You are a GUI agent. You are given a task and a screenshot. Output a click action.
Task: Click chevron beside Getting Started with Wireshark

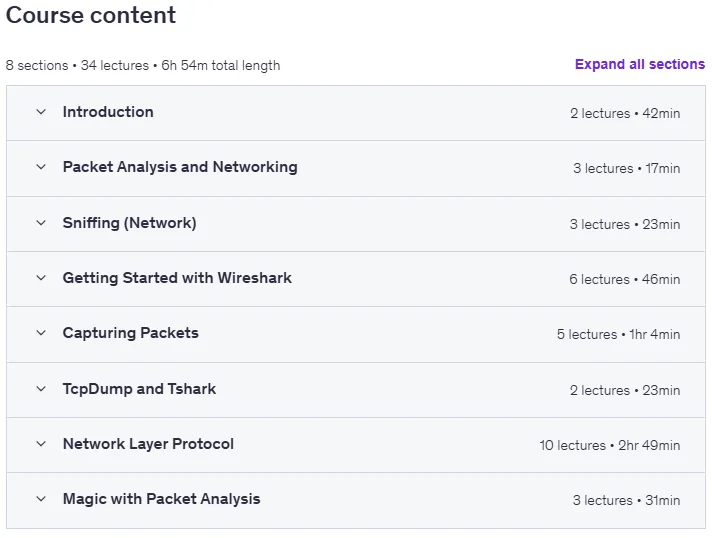(41, 278)
